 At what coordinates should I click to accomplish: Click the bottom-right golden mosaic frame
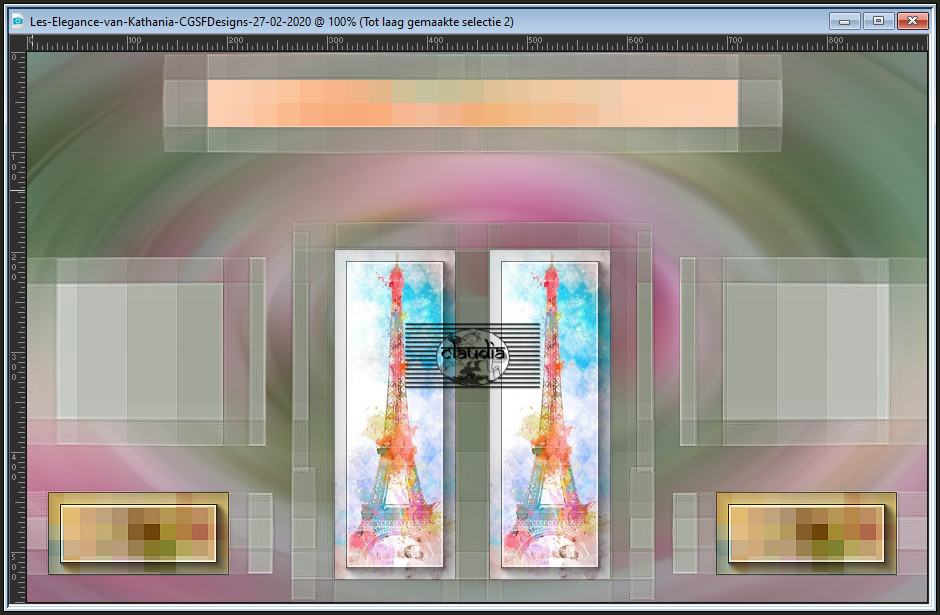pyautogui.click(x=806, y=533)
